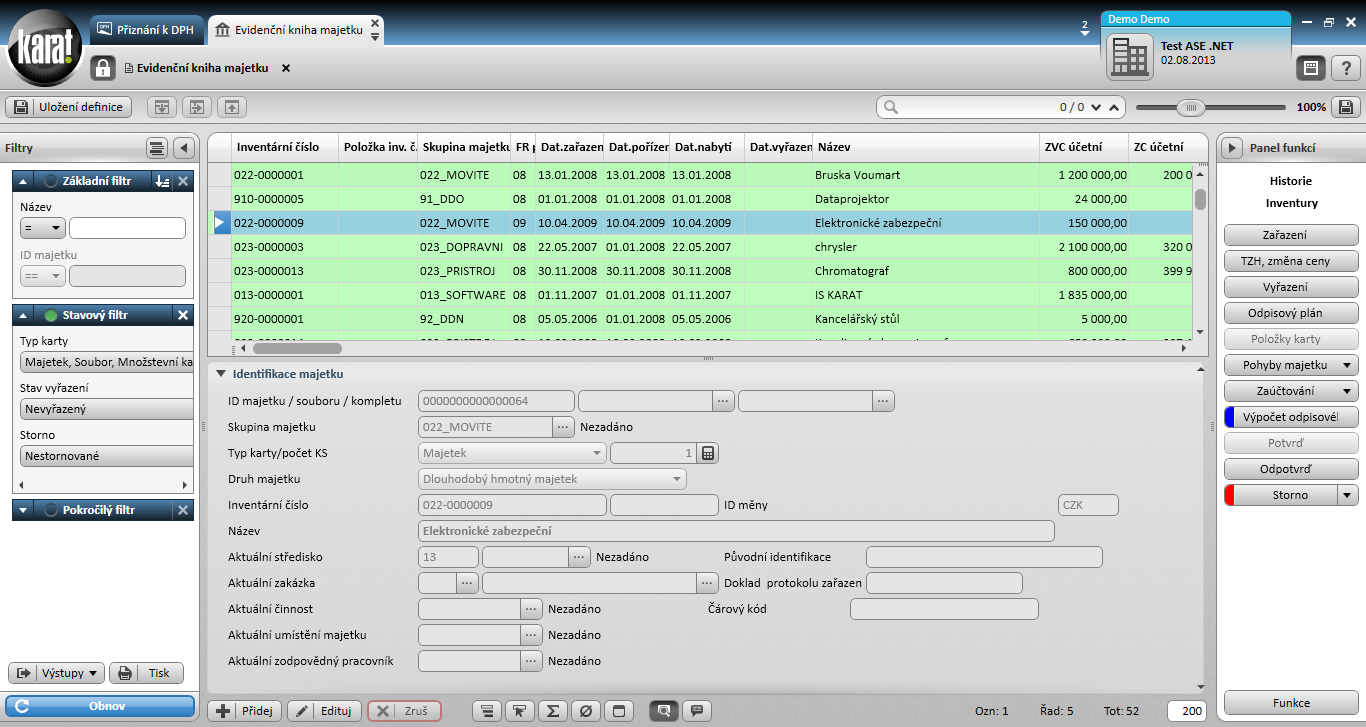Click the empty-set (Ø) icon in bottom toolbar

[586, 711]
